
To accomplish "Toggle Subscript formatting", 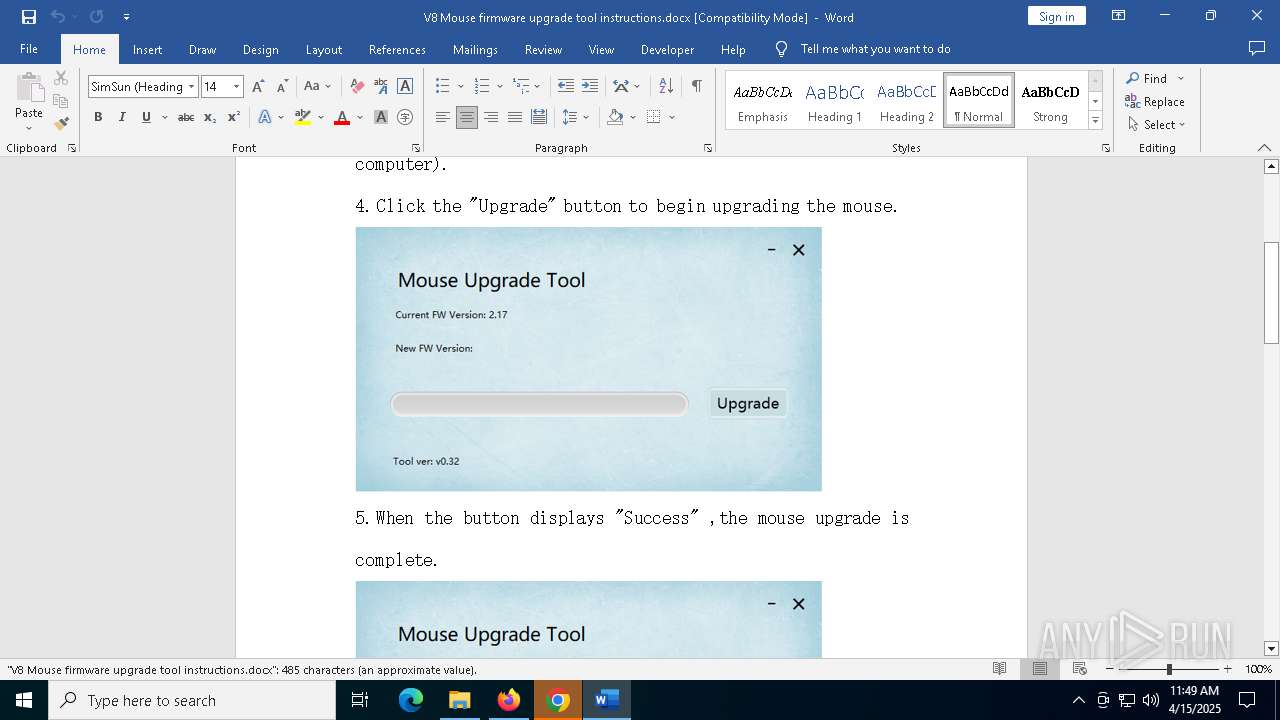I will point(210,117).
